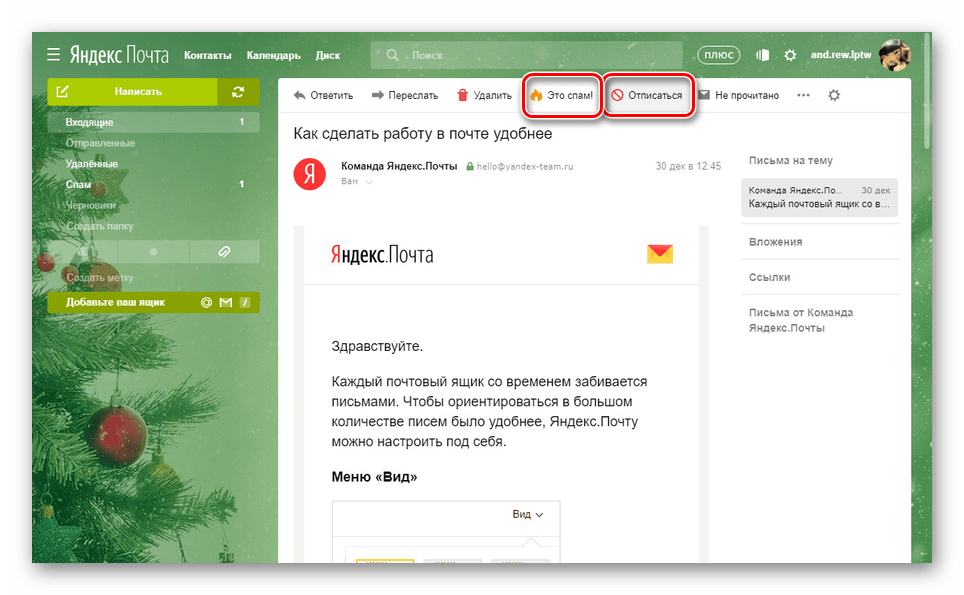Open the toolbar settings gear after the three dots
Screen dimensions: 964x595
(835, 96)
